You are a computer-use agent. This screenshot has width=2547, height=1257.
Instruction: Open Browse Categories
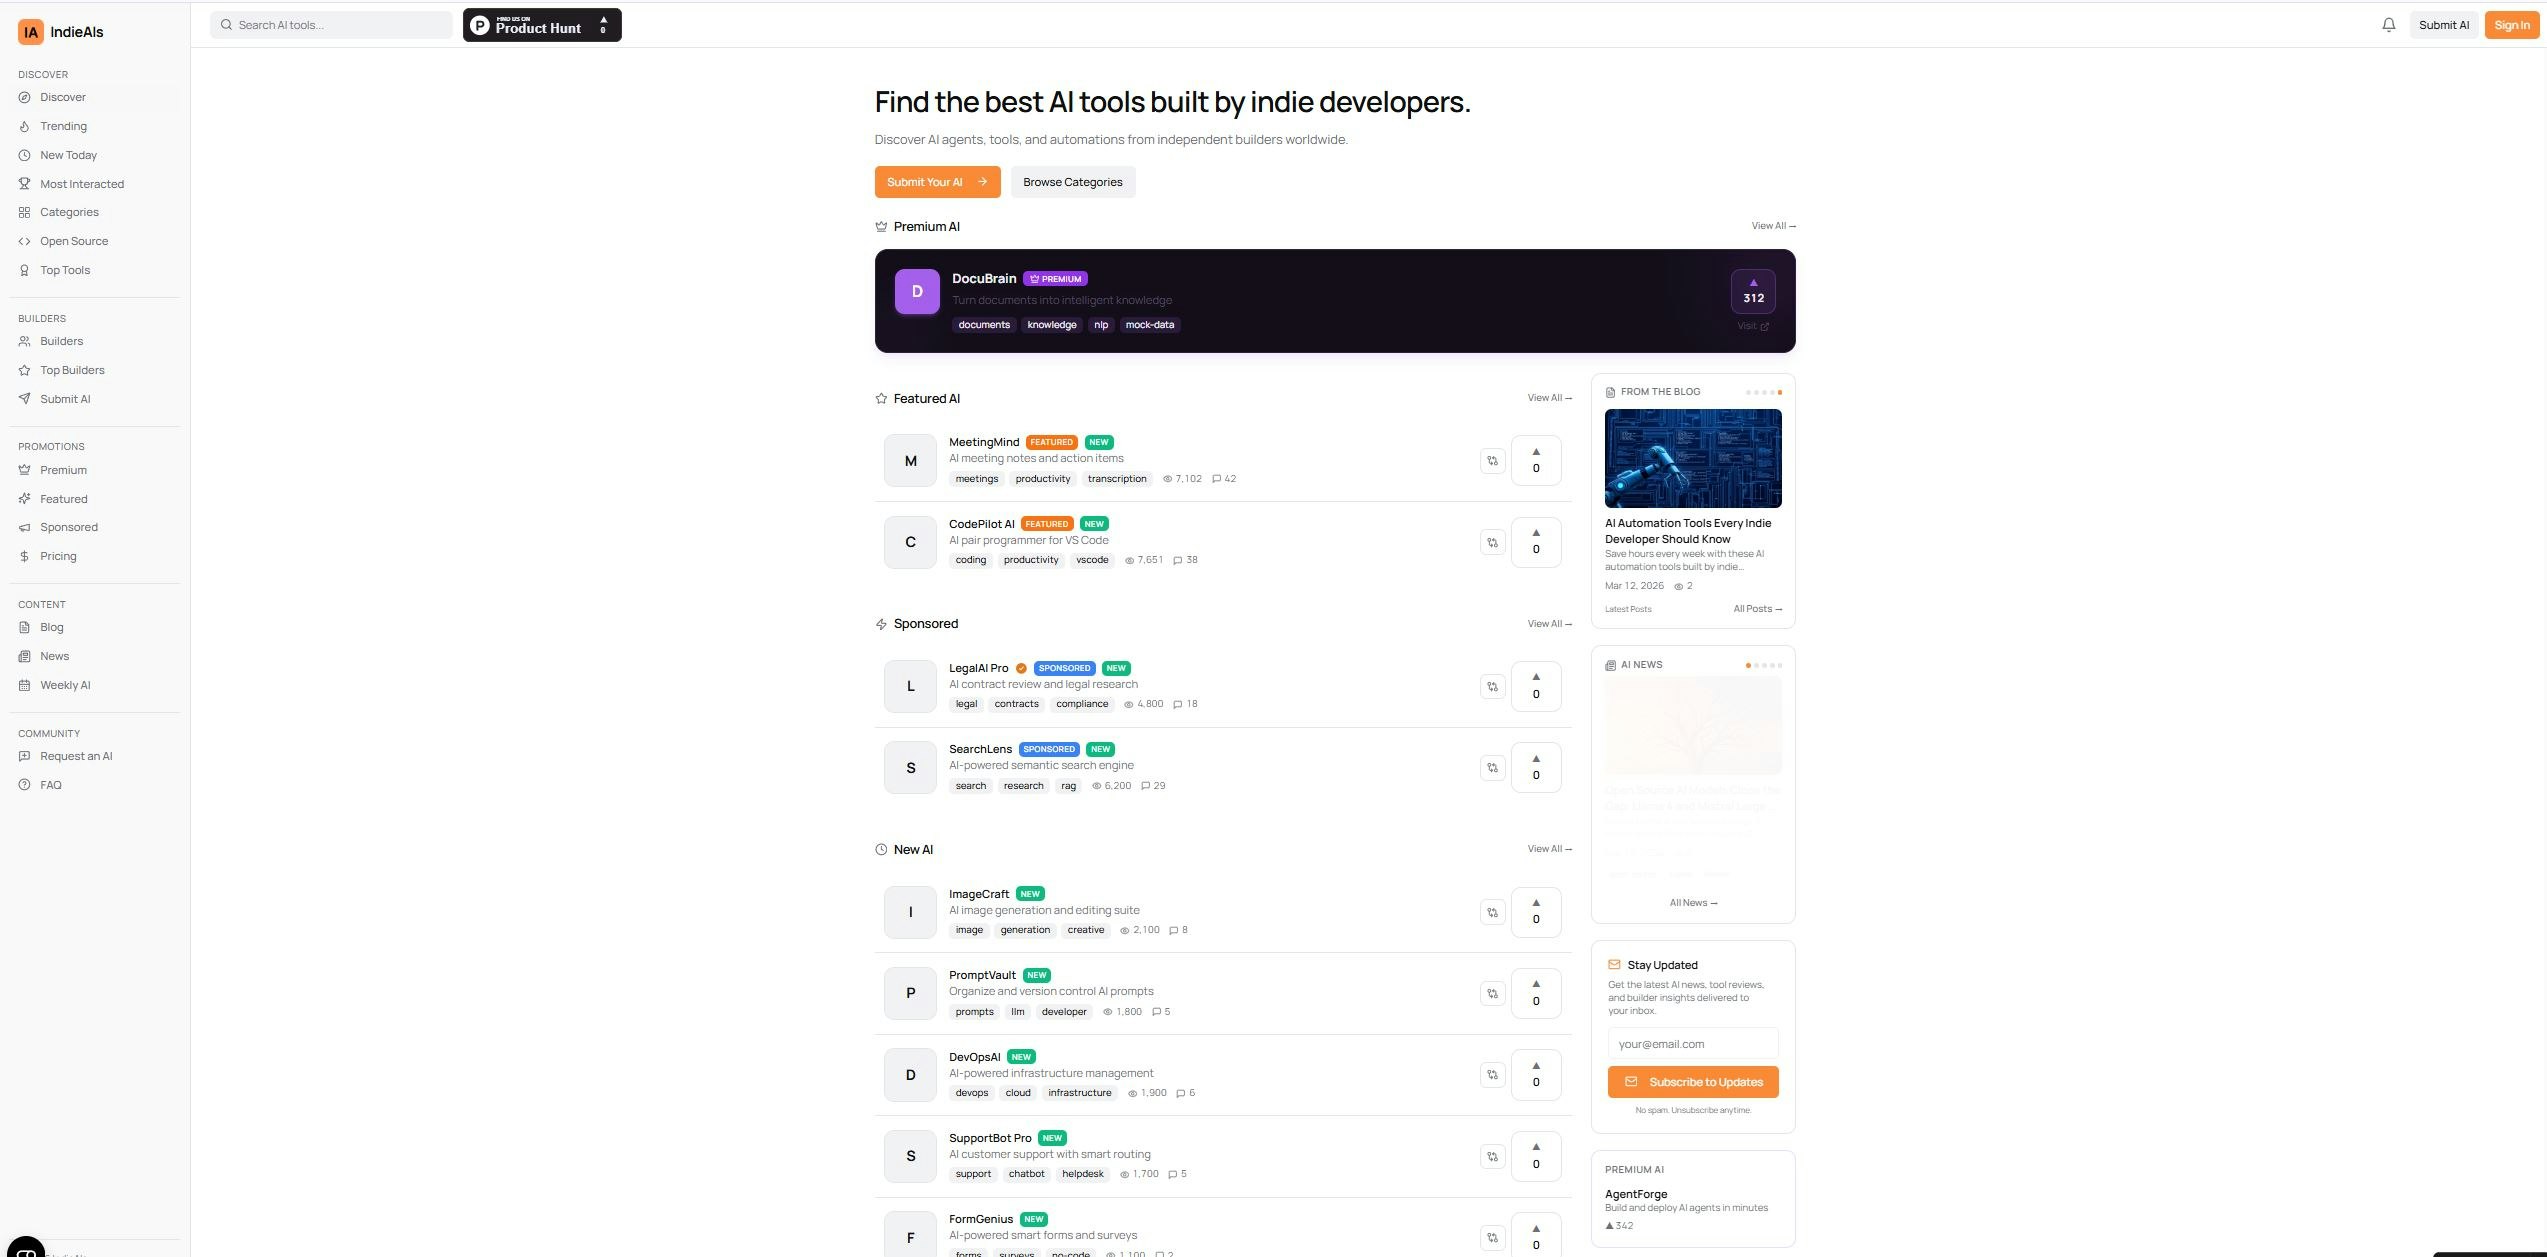(x=1072, y=182)
